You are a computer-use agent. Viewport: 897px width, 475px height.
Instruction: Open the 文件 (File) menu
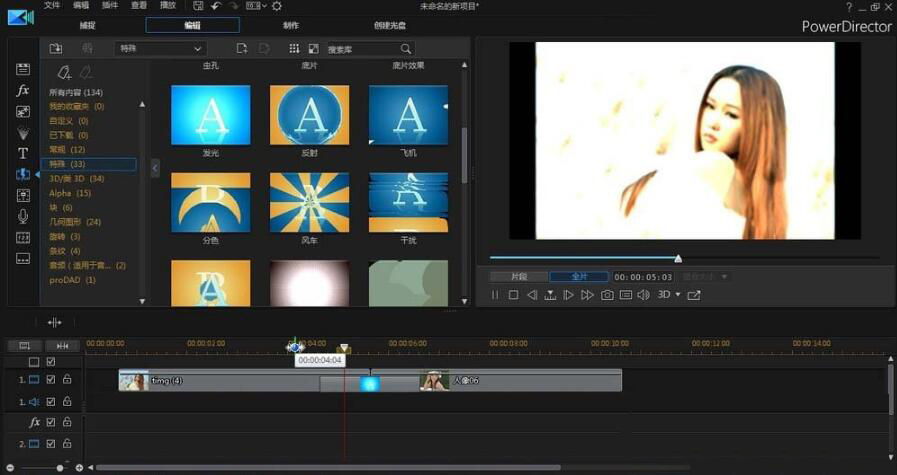[x=52, y=6]
